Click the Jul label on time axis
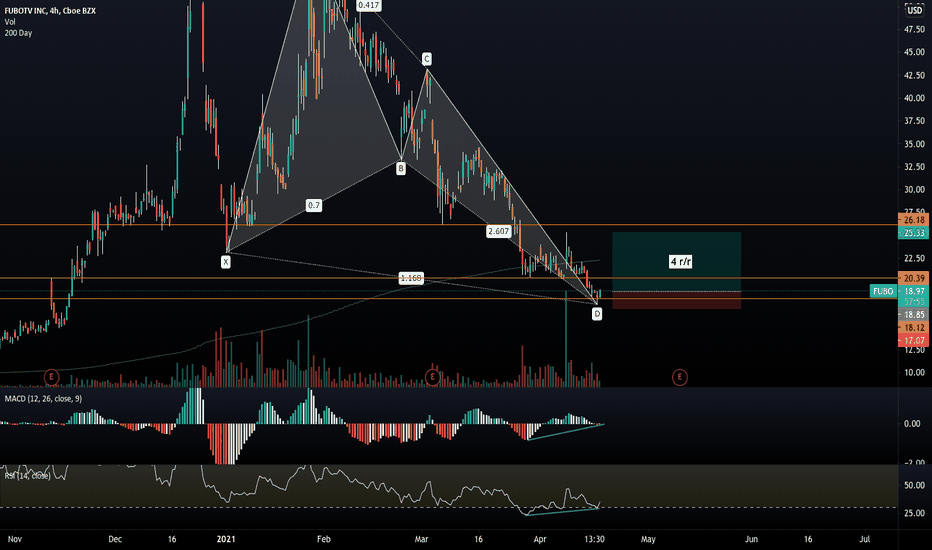The height and width of the screenshot is (550, 932). tap(865, 539)
